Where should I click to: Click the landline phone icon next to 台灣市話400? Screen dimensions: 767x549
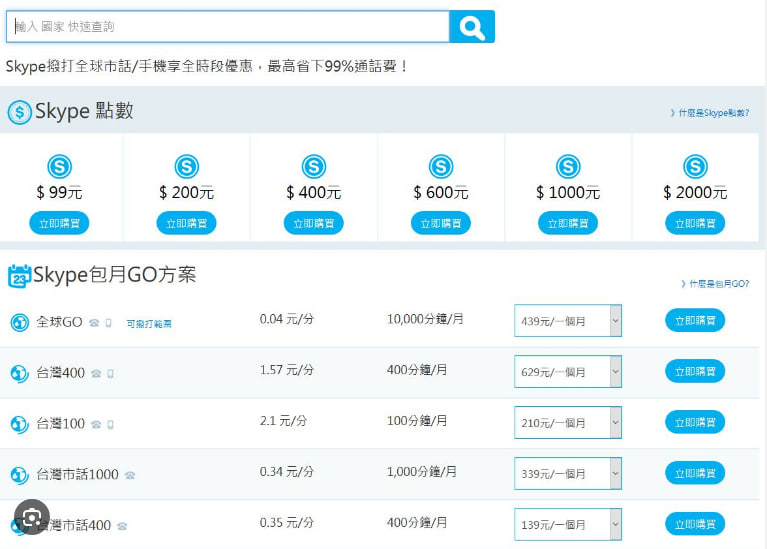122,526
